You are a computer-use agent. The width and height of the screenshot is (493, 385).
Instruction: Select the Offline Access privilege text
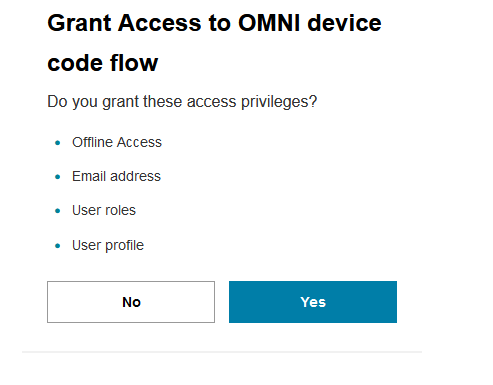coord(117,142)
